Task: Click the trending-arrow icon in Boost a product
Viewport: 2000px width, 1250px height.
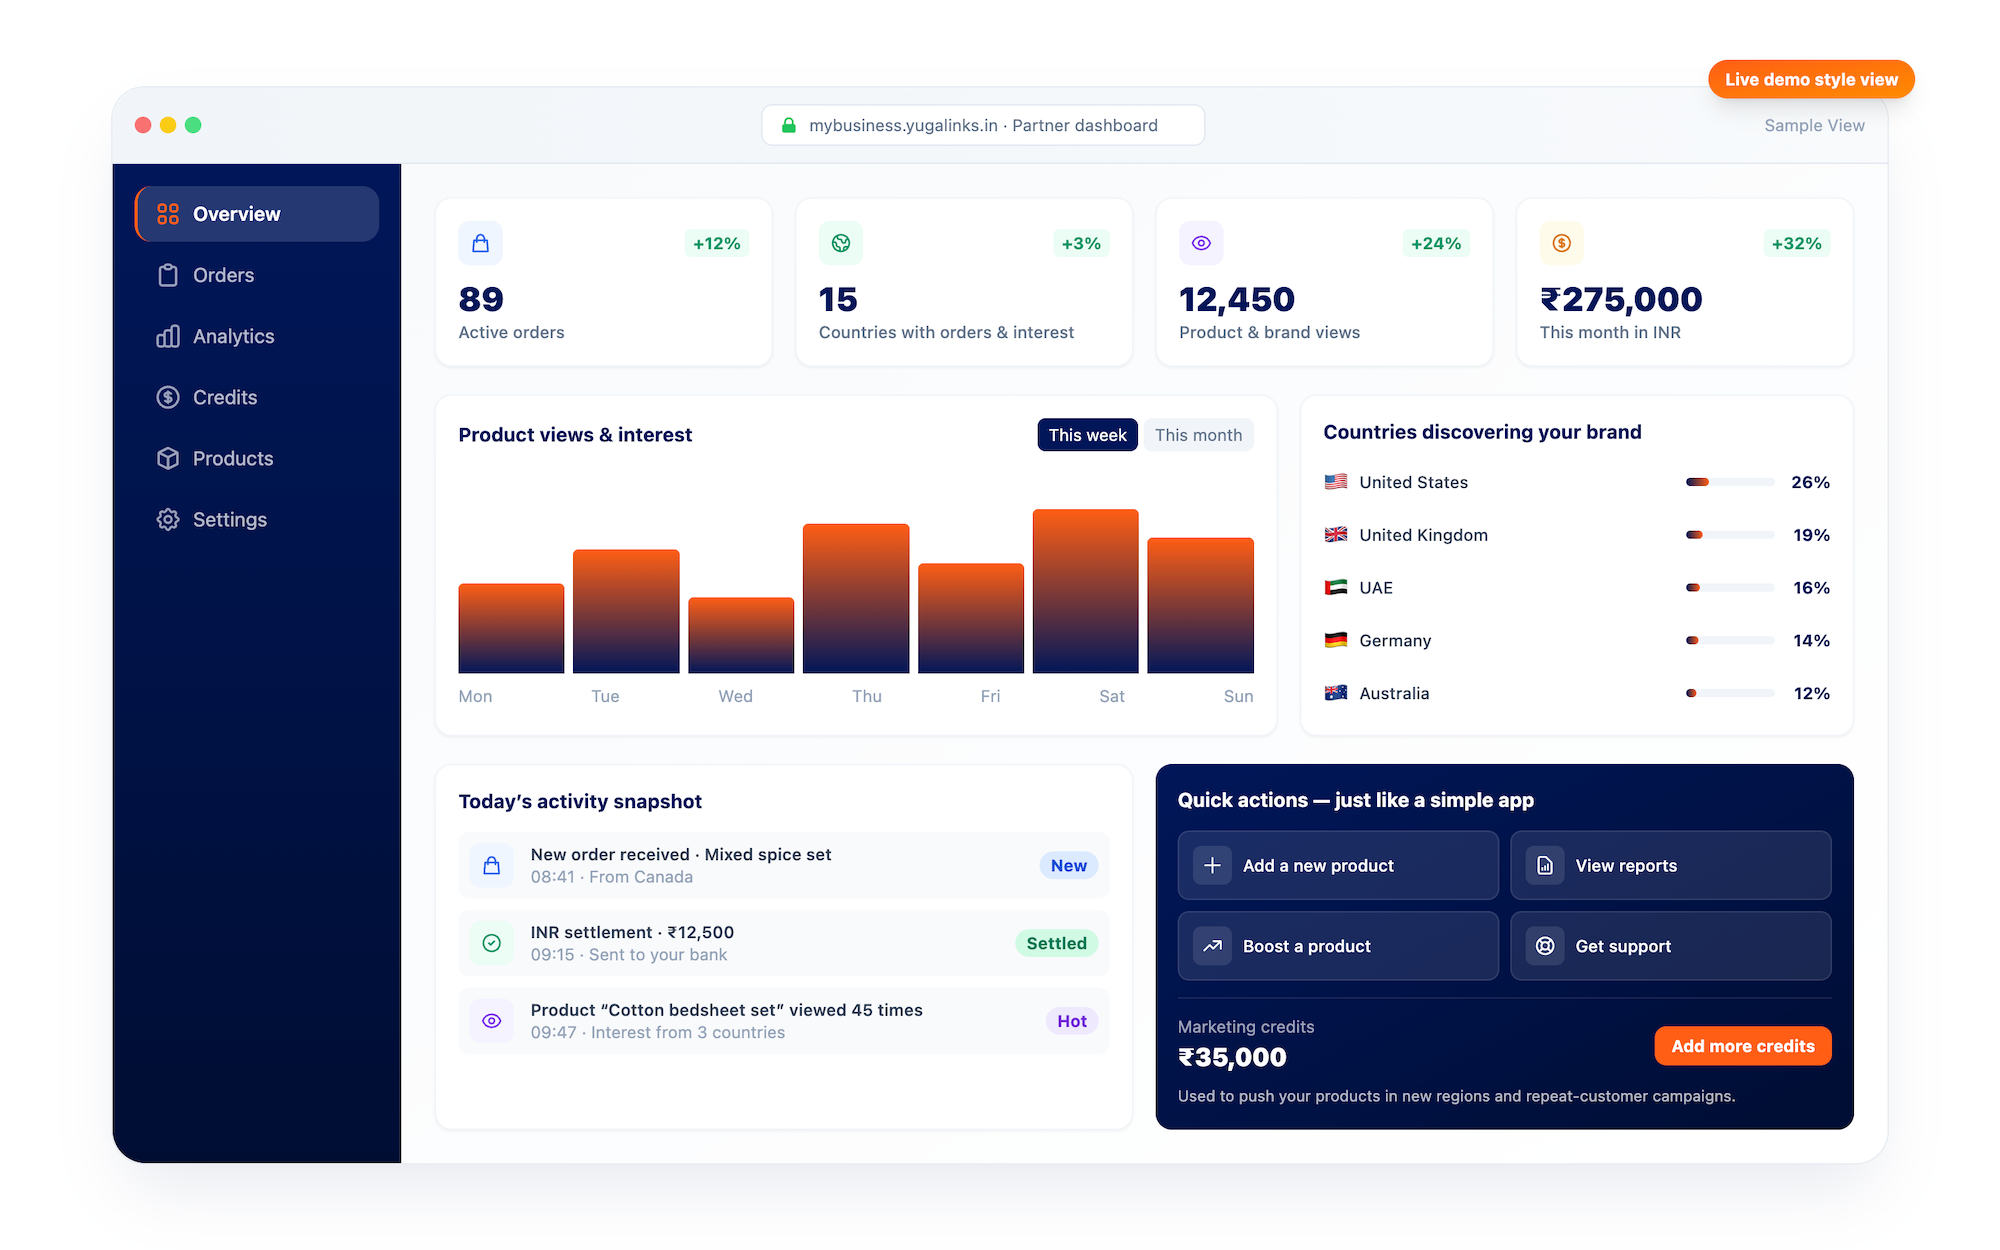Action: point(1212,945)
